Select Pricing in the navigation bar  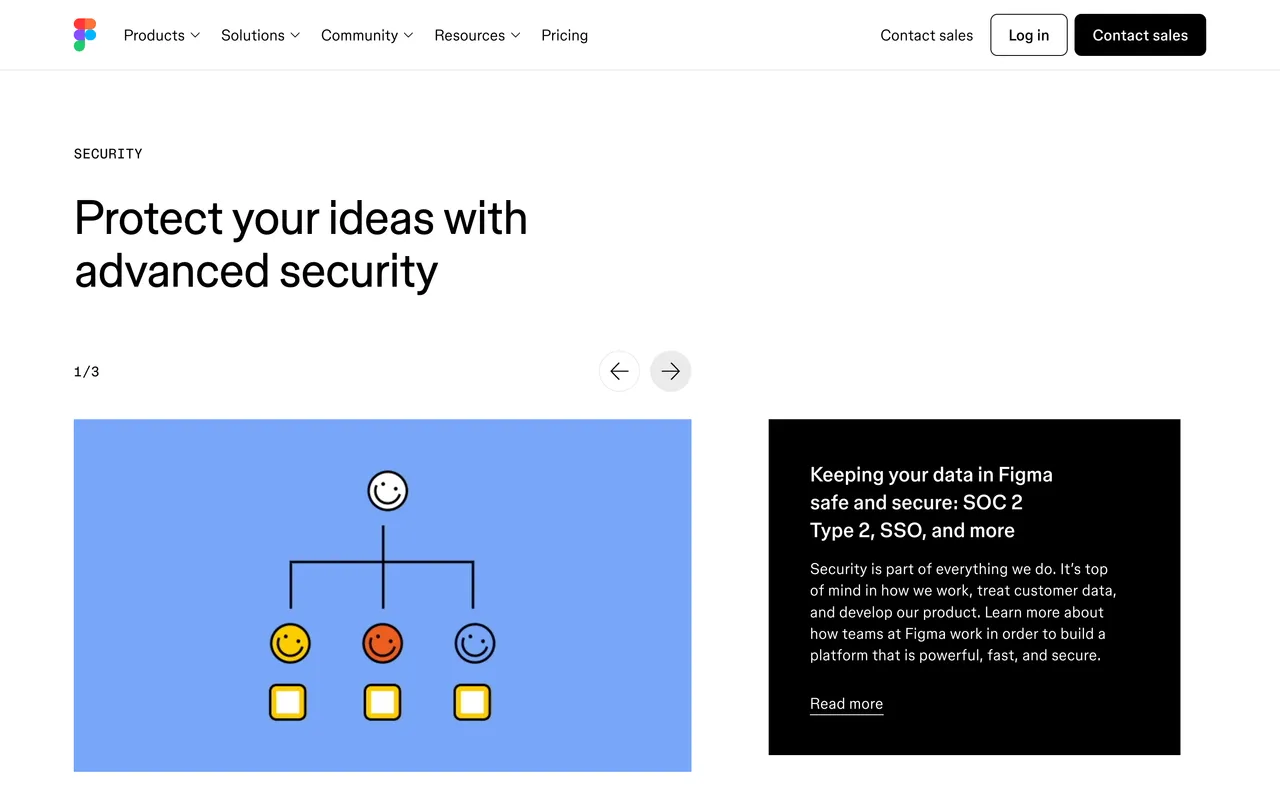[564, 35]
